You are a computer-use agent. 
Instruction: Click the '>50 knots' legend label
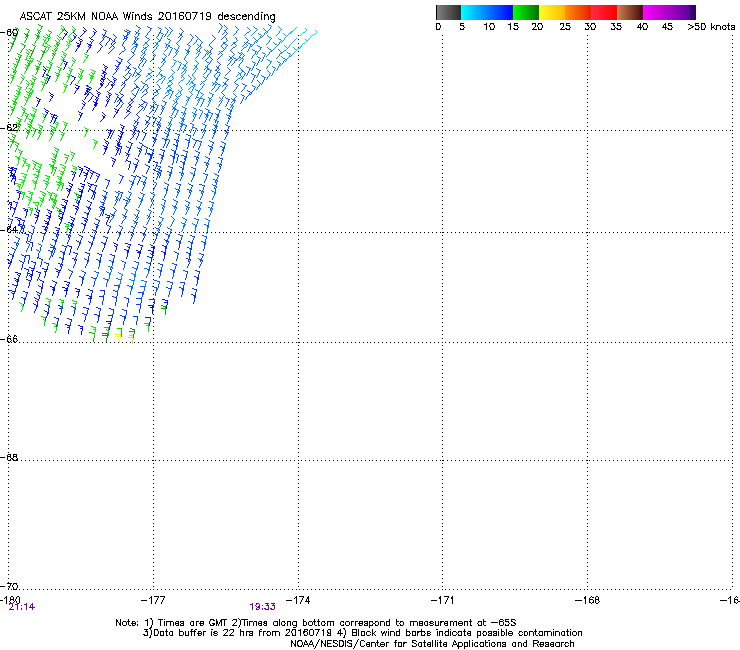[711, 26]
